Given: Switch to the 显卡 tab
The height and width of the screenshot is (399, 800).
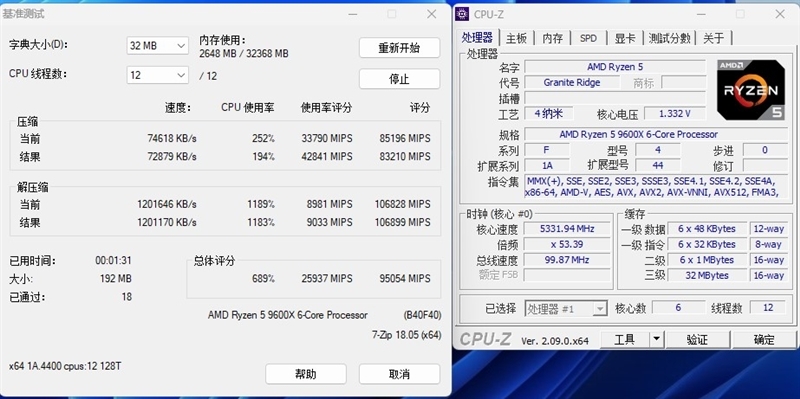Looking at the screenshot, I should [624, 38].
